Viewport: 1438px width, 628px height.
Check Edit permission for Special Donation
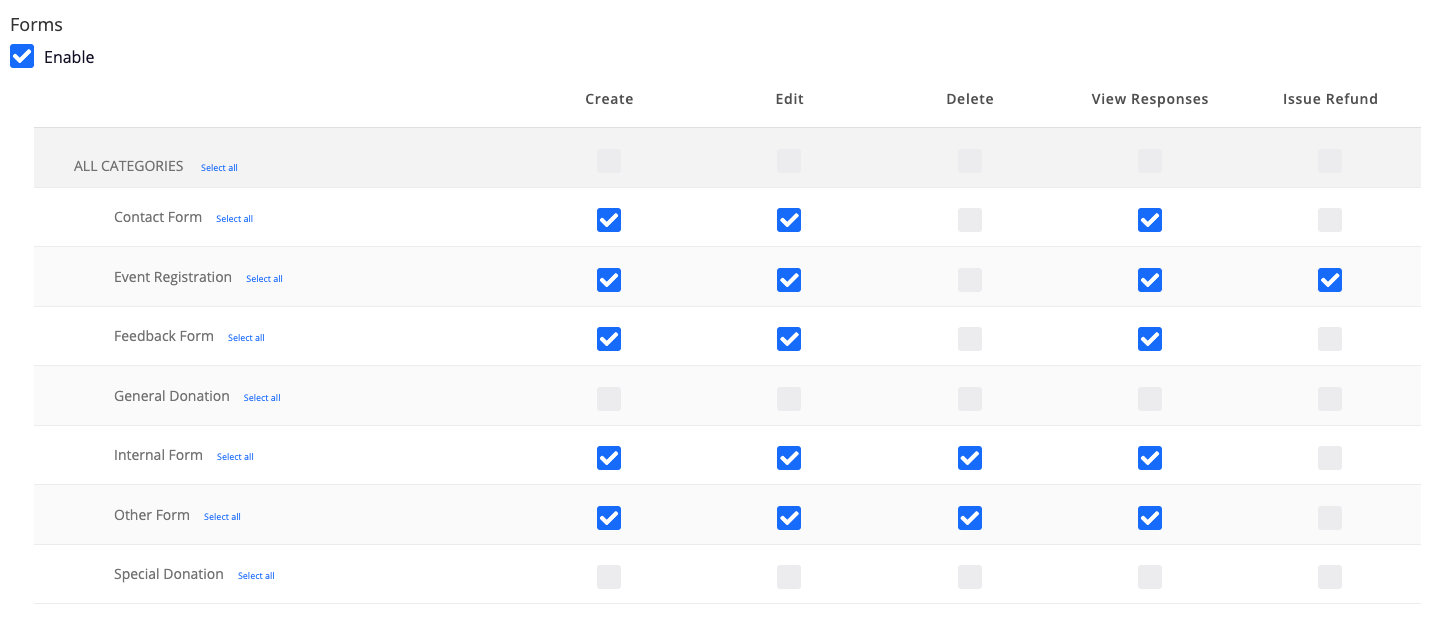click(x=789, y=577)
